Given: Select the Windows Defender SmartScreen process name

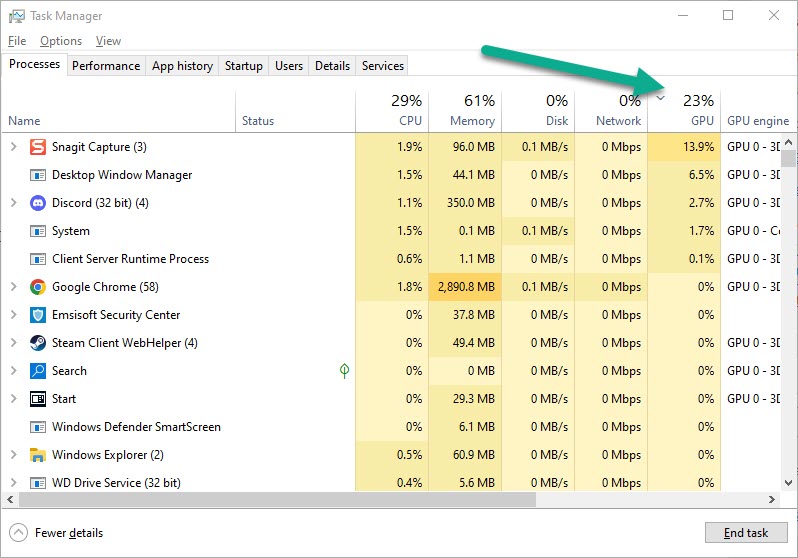Looking at the screenshot, I should pyautogui.click(x=136, y=427).
